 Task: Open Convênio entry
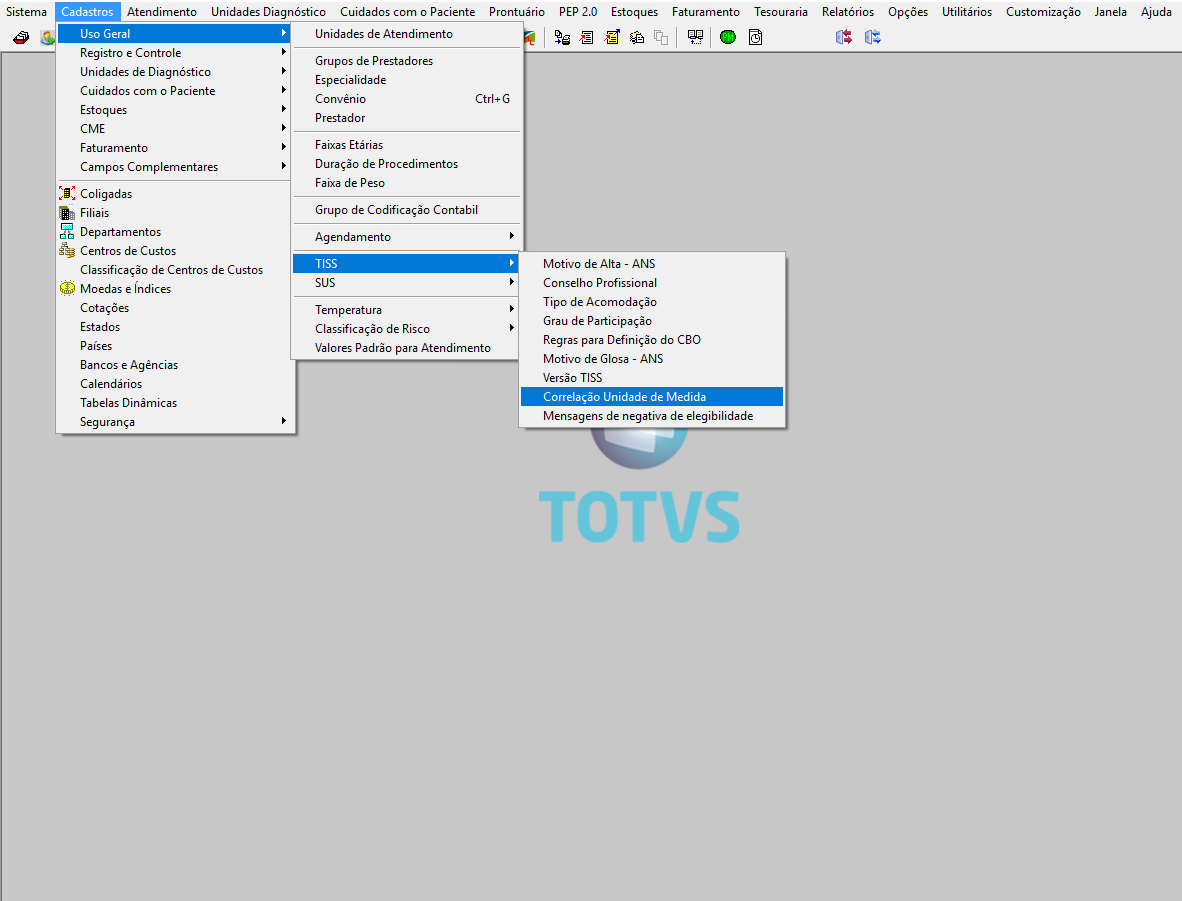[406, 99]
